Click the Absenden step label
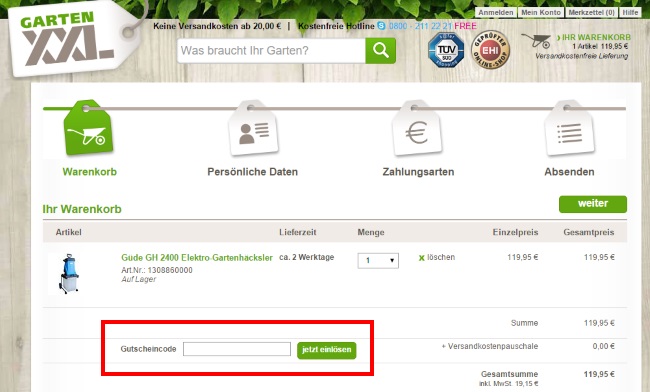Image resolution: width=650 pixels, height=392 pixels. (569, 172)
